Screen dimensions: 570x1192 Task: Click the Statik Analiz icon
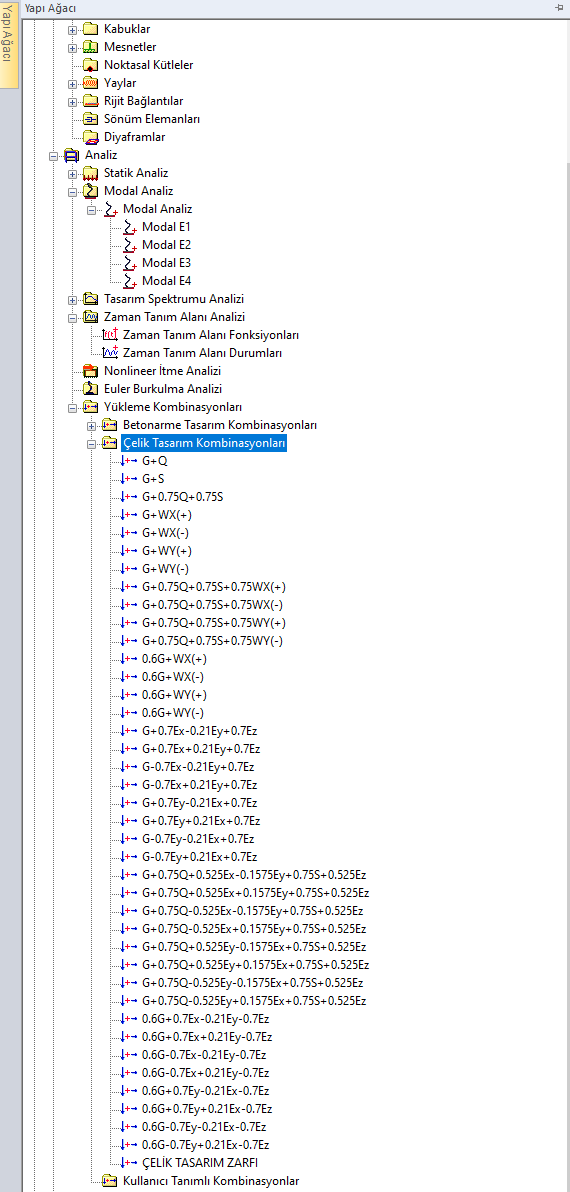91,173
